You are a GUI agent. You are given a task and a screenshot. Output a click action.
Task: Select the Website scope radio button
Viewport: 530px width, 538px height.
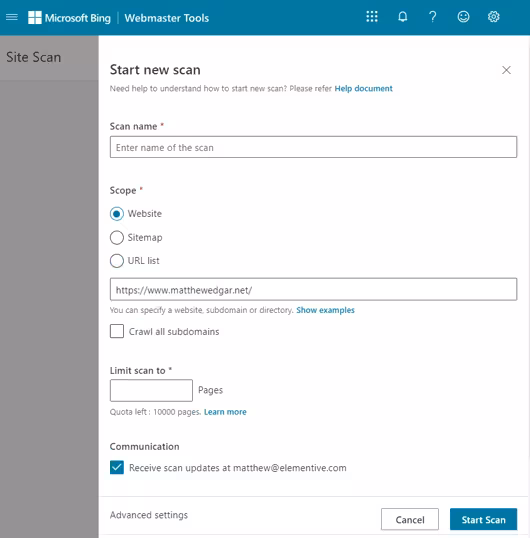pos(117,214)
